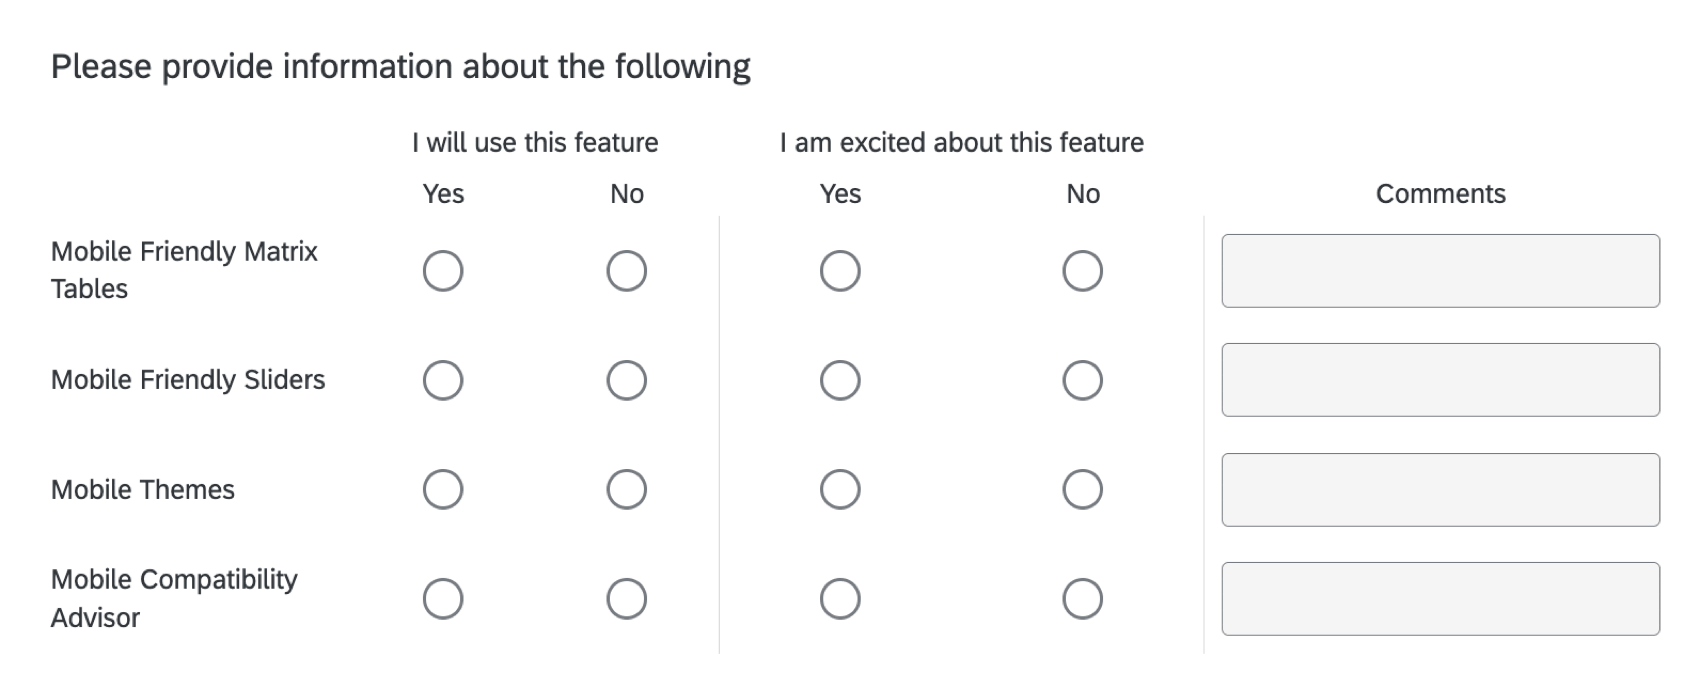The height and width of the screenshot is (688, 1700).
Task: Mark No for excitement about Mobile Themes
Action: (1082, 489)
